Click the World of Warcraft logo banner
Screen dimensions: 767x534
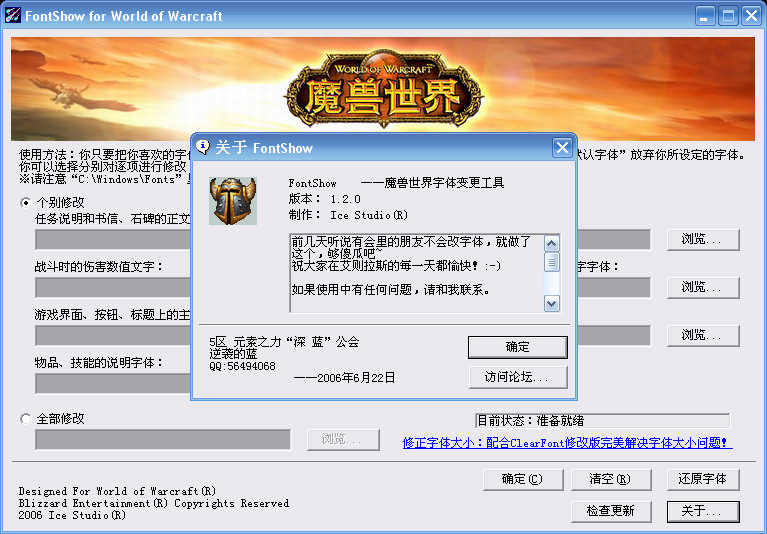click(383, 89)
